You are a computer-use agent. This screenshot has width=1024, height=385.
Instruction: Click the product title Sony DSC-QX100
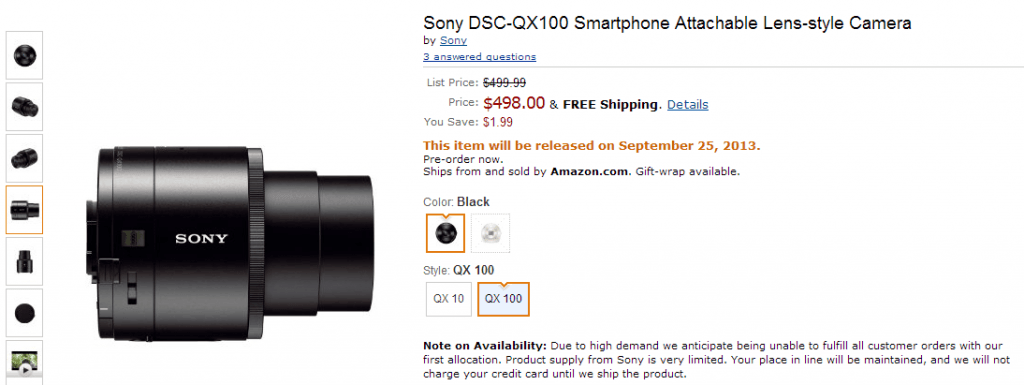pyautogui.click(x=667, y=23)
